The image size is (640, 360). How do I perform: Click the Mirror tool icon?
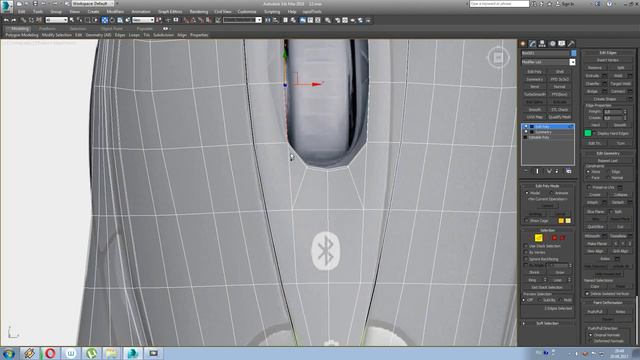[268, 20]
